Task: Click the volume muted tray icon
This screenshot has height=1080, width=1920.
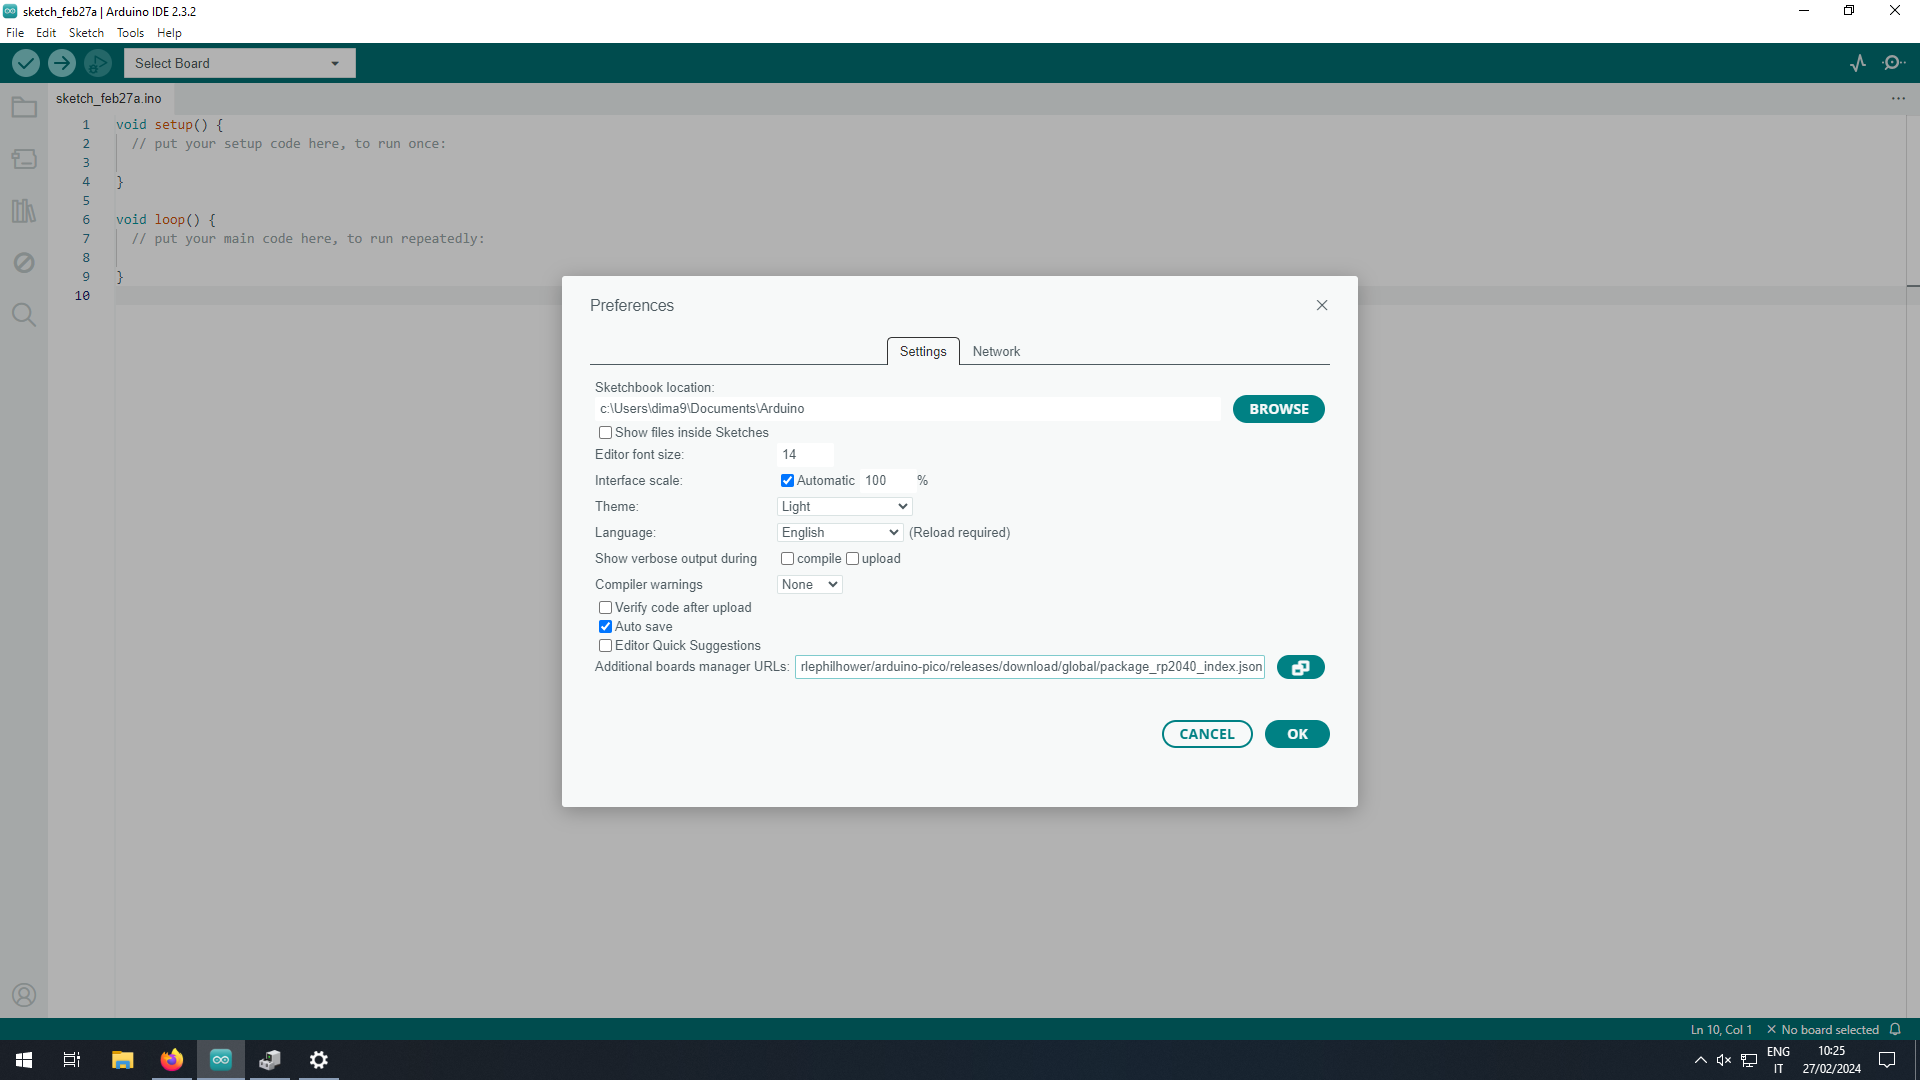Action: (x=1724, y=1060)
